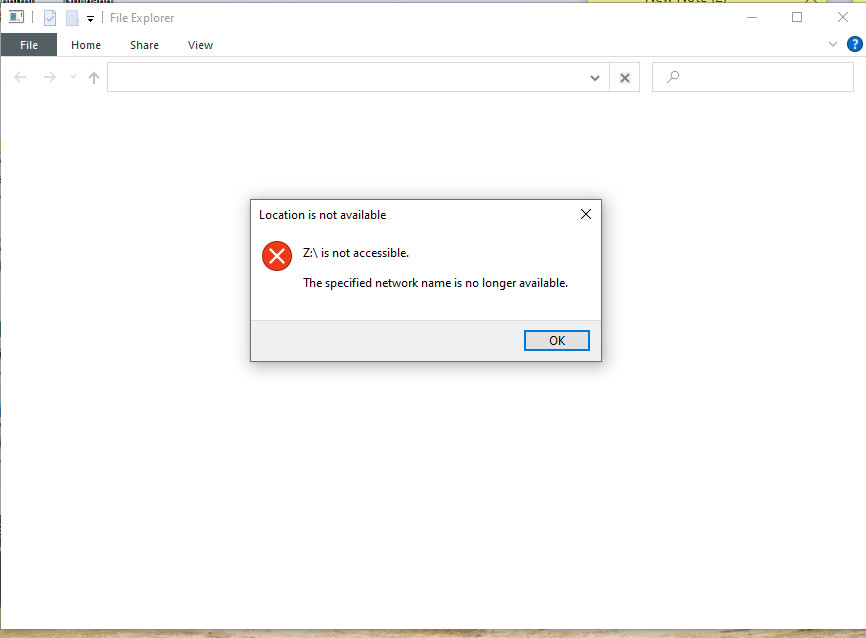Click inside the address bar field
Screen dimensions: 866x638
pyautogui.click(x=340, y=77)
